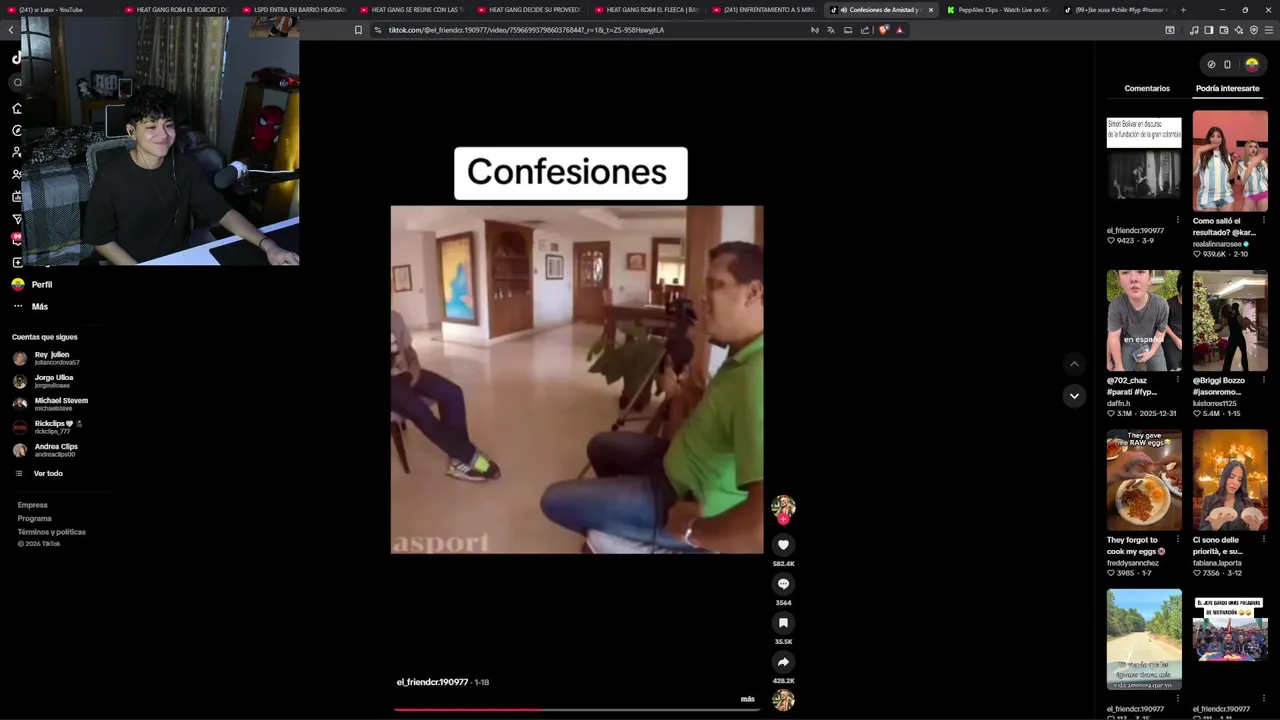The image size is (1280, 720).
Task: Open Christmas tree @Briggi Bozzo thumbnail
Action: coord(1230,320)
